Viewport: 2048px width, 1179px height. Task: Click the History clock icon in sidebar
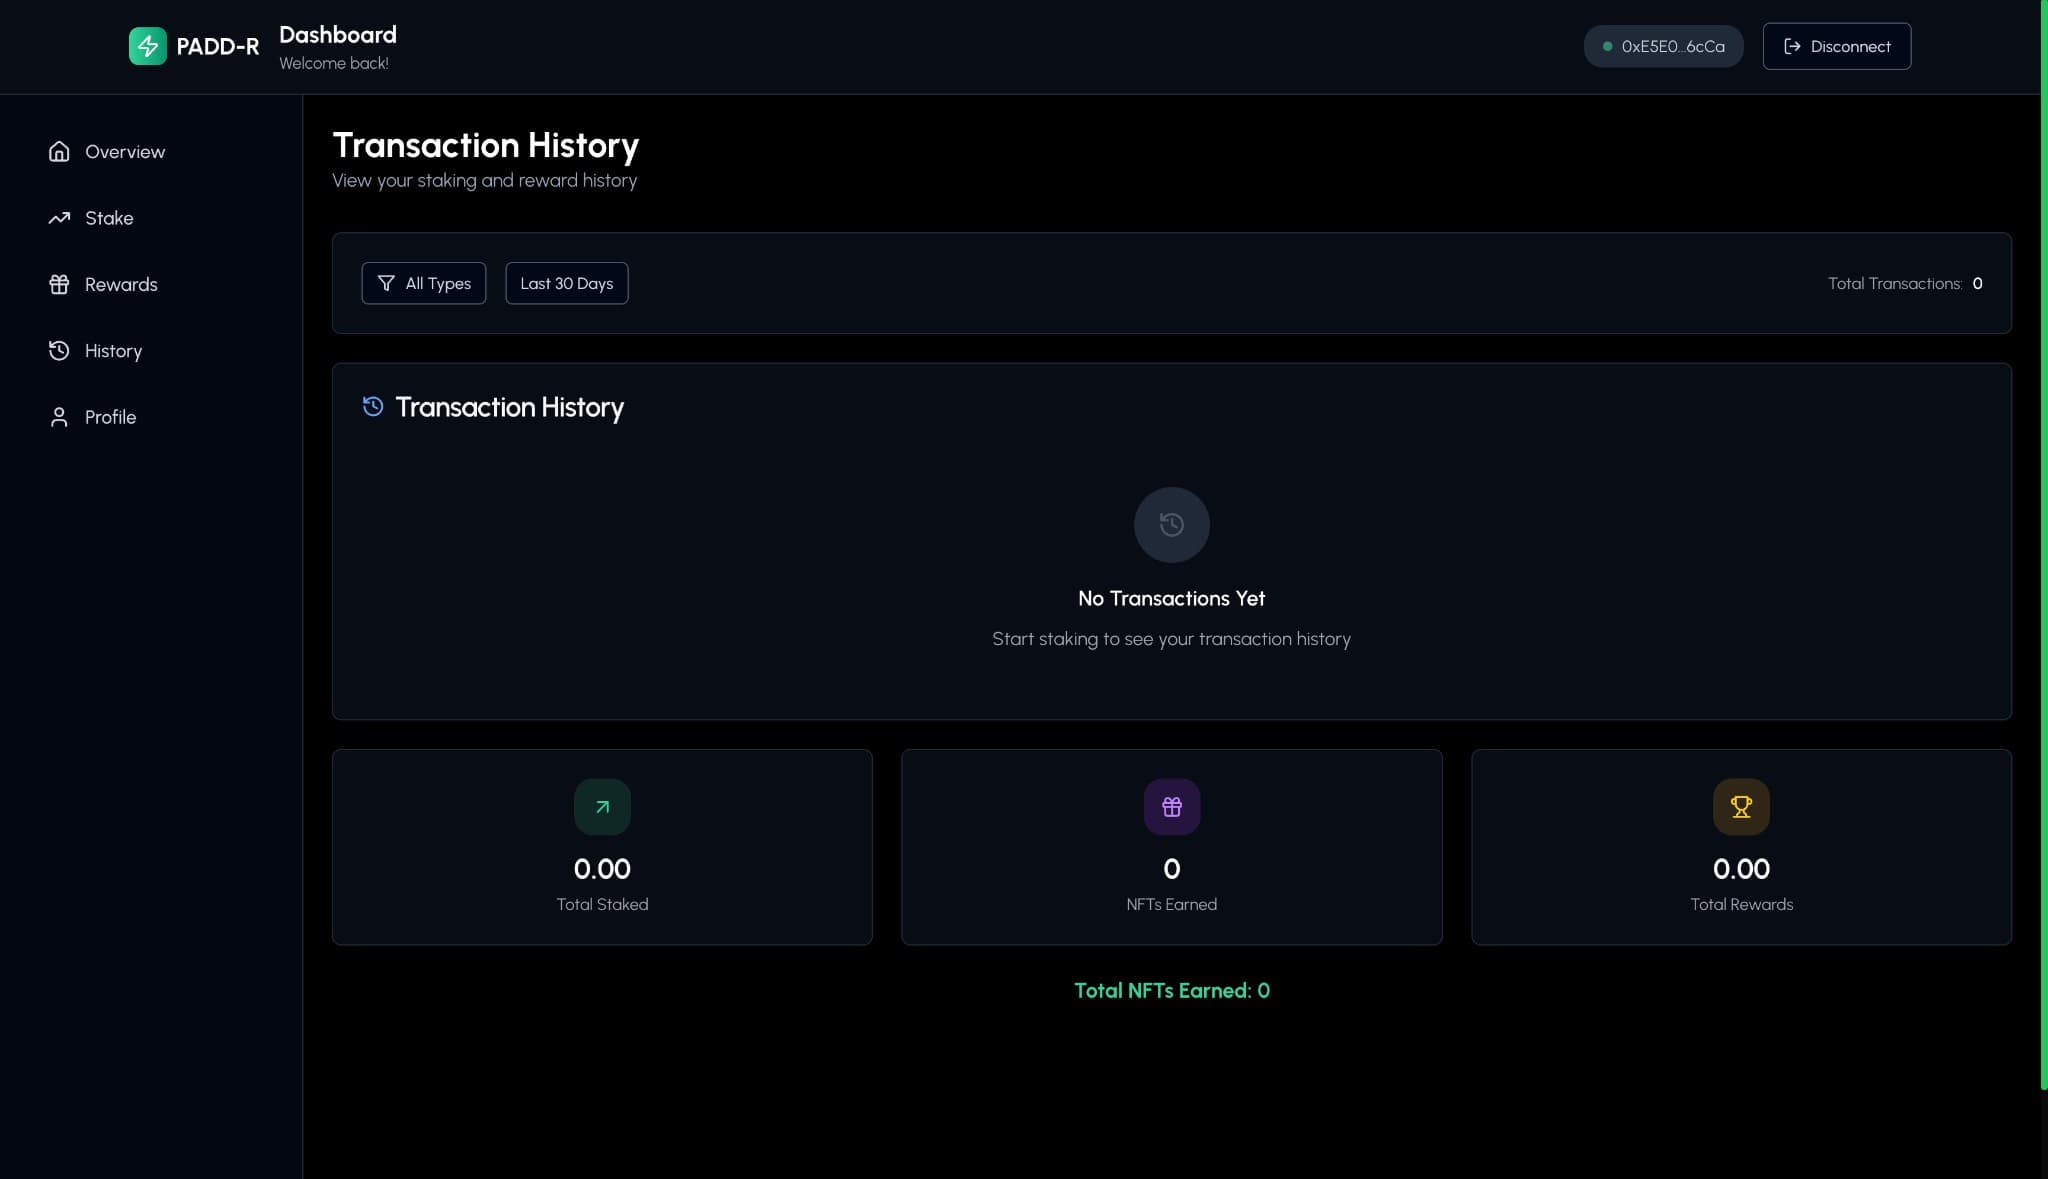59,350
